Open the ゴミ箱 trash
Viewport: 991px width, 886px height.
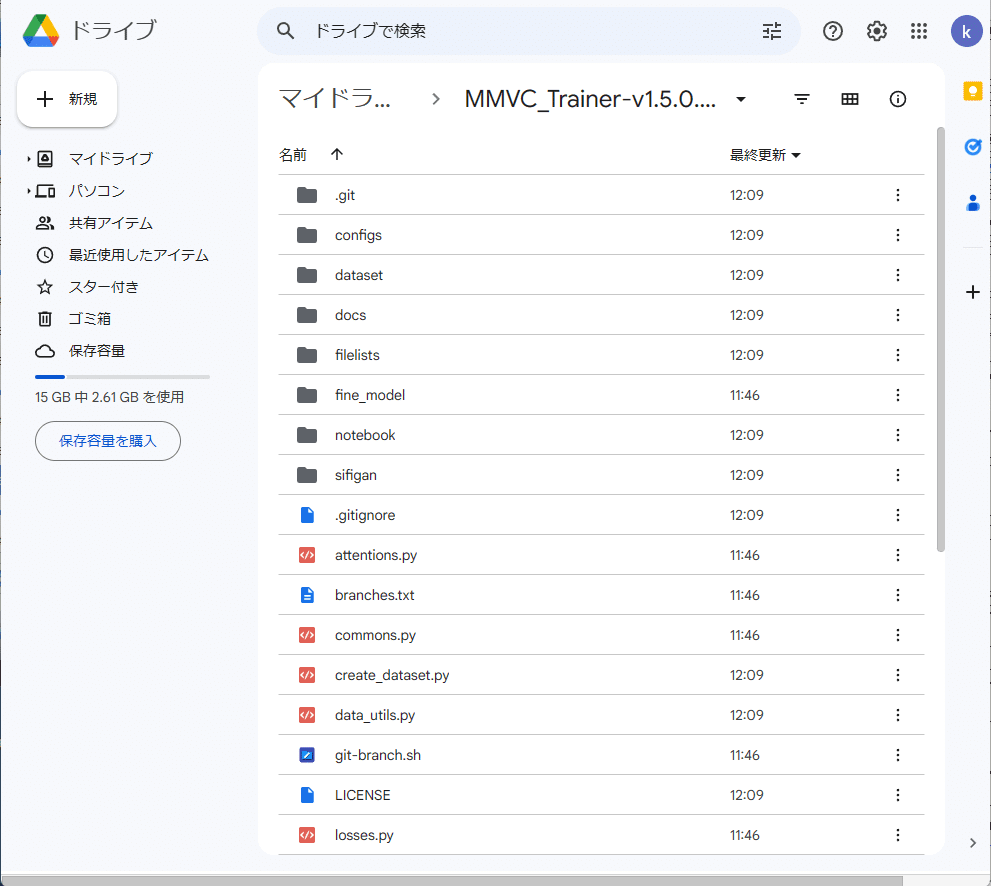[90, 319]
